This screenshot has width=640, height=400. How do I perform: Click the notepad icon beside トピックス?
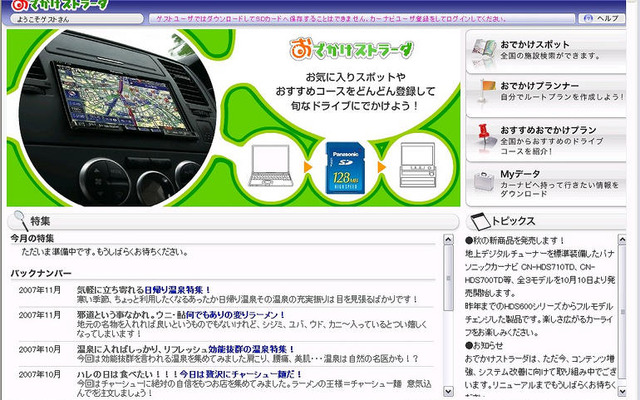pyautogui.click(x=480, y=221)
